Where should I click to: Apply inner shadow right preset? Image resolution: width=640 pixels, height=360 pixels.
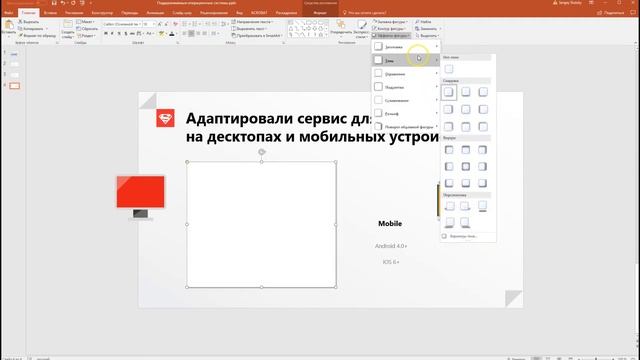point(483,167)
